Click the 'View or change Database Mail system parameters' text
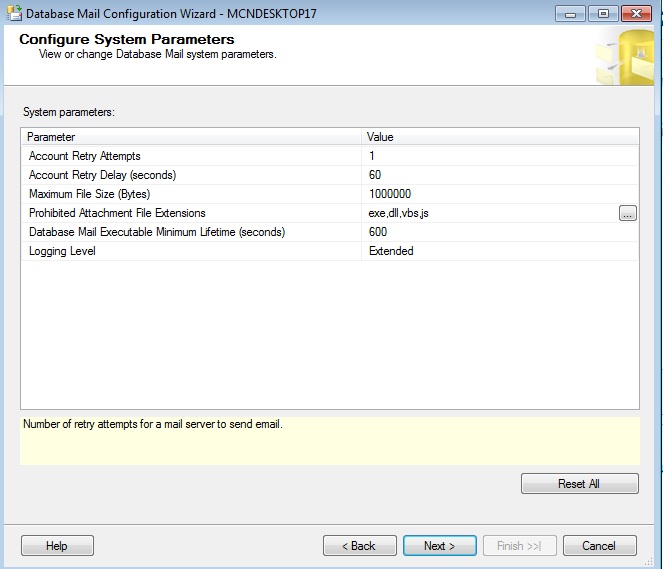663x569 pixels. [x=157, y=55]
